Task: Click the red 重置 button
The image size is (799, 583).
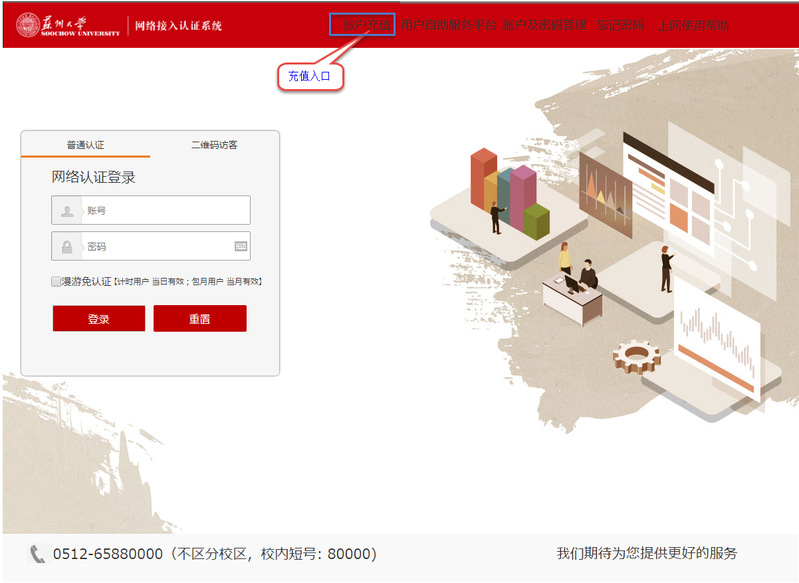Action: point(200,319)
